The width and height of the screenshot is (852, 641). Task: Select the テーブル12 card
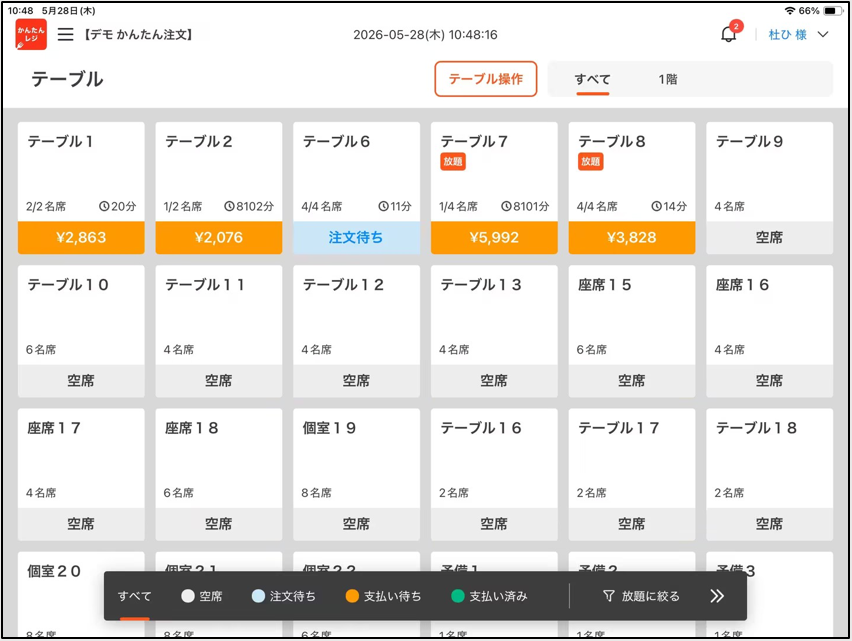coord(356,331)
